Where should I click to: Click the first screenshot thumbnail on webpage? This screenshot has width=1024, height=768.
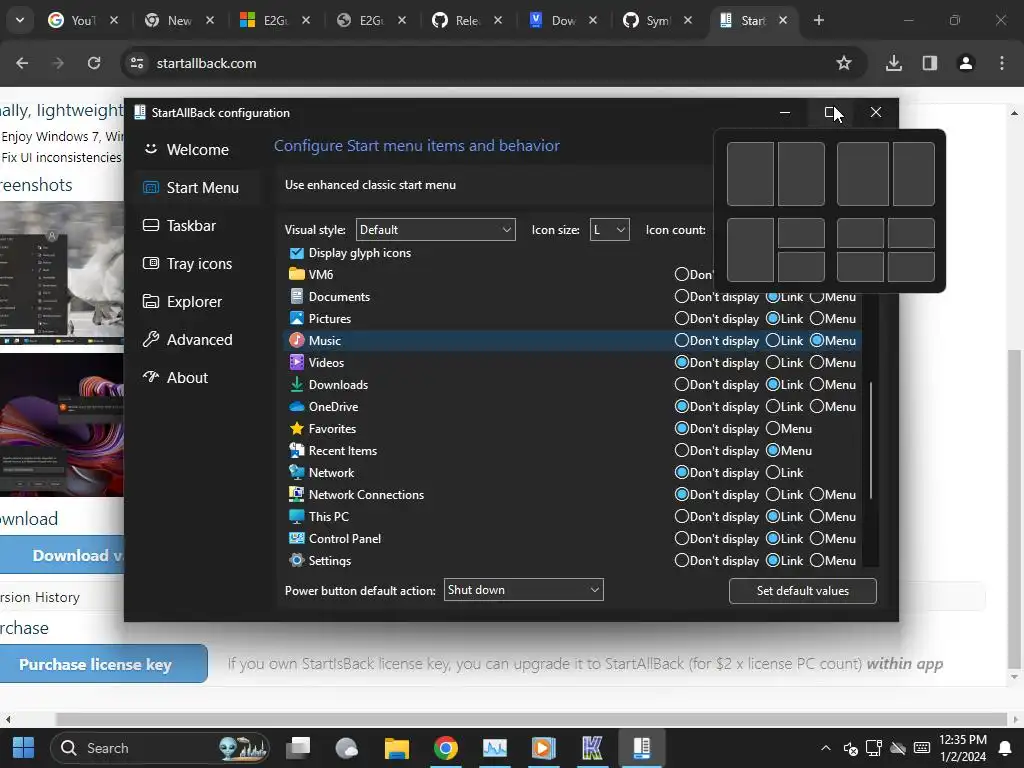click(61, 273)
